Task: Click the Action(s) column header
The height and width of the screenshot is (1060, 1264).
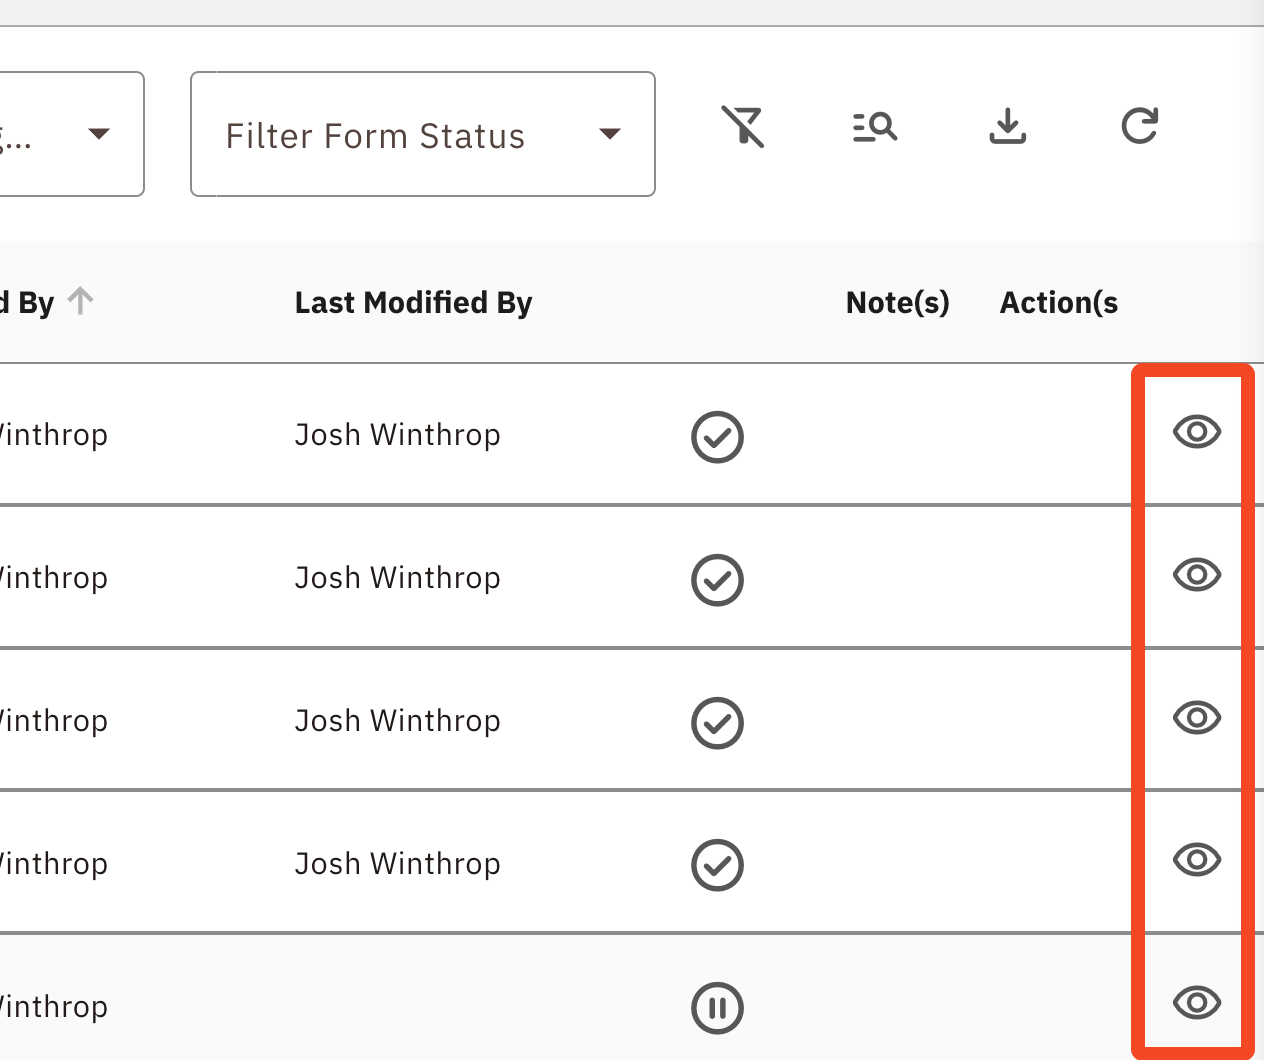Action: (x=1059, y=302)
